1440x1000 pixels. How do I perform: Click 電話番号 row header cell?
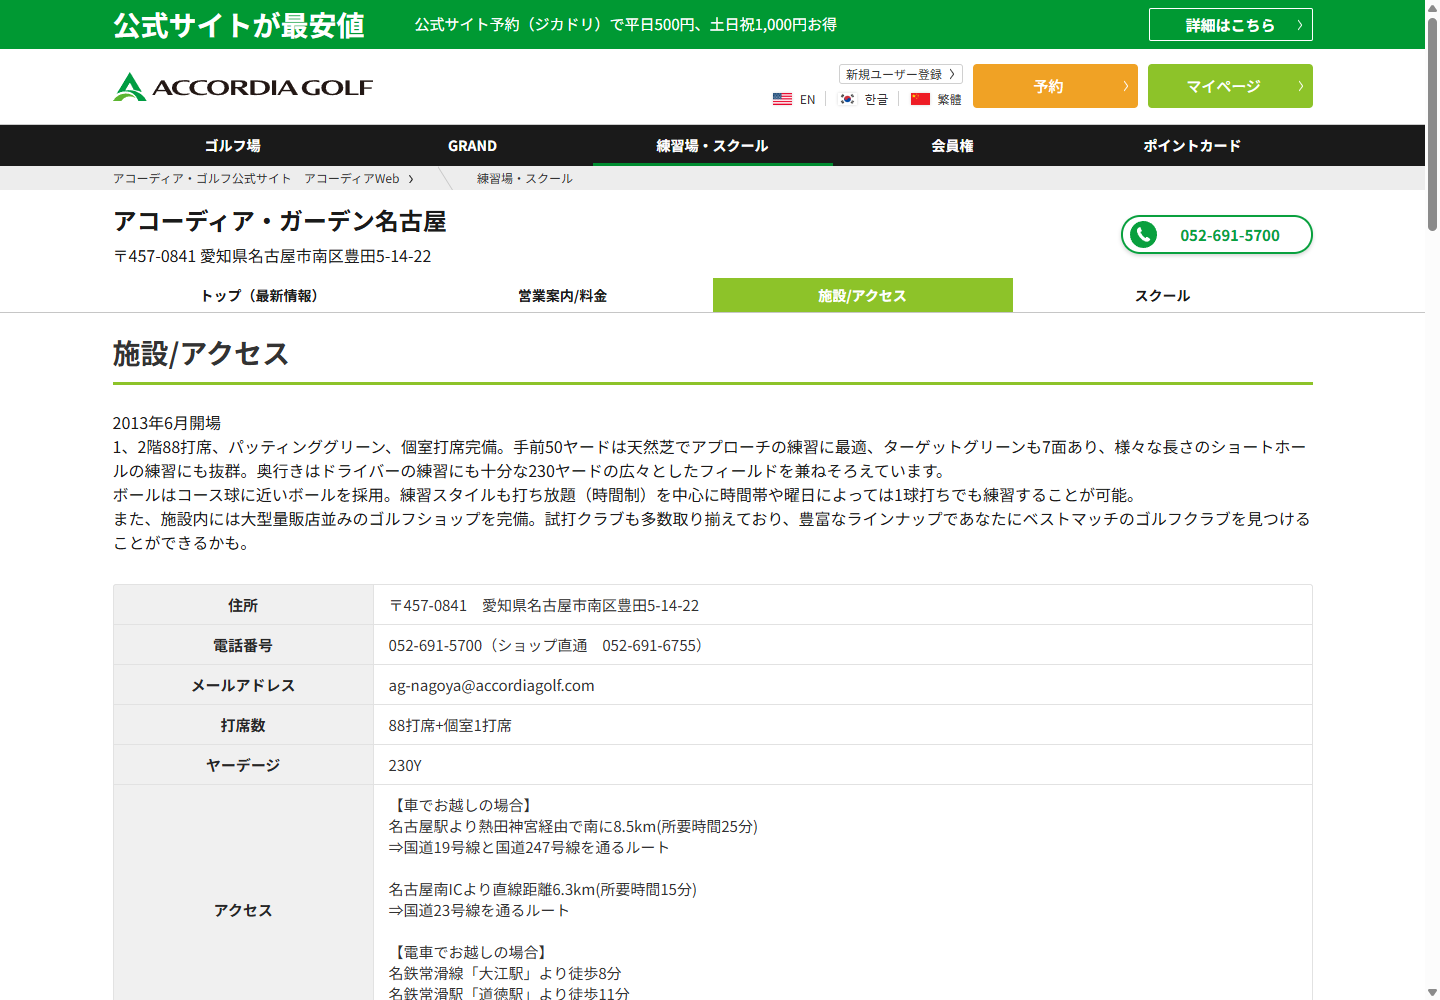[243, 645]
